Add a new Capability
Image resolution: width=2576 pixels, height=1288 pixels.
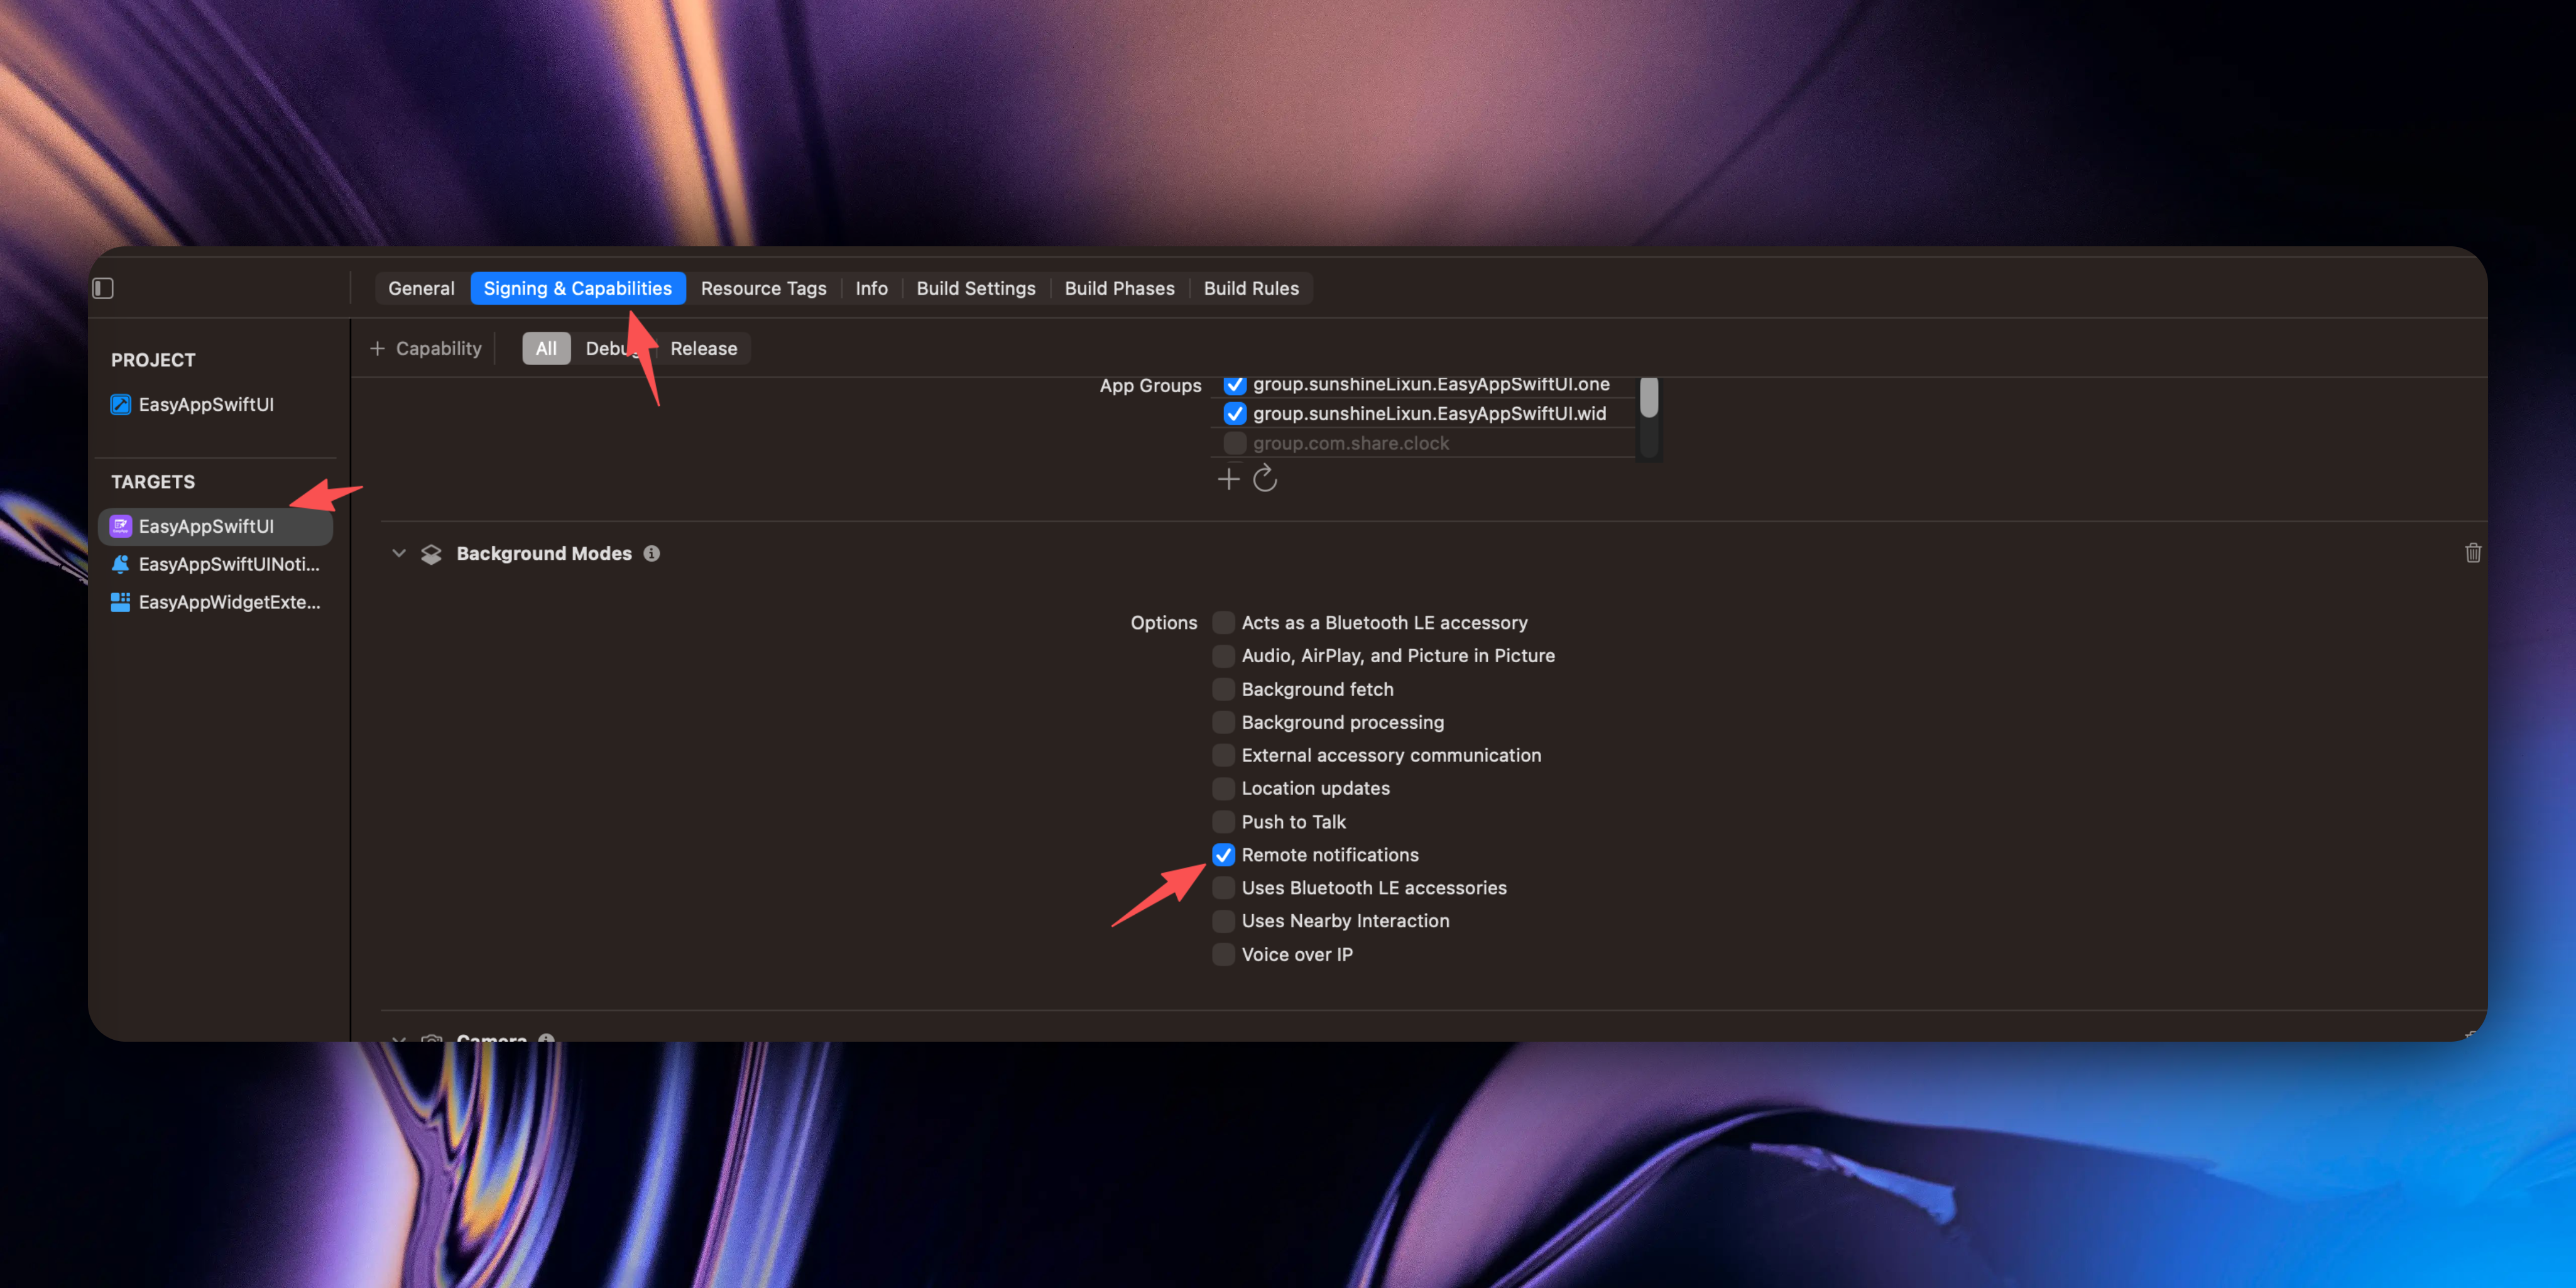point(426,348)
